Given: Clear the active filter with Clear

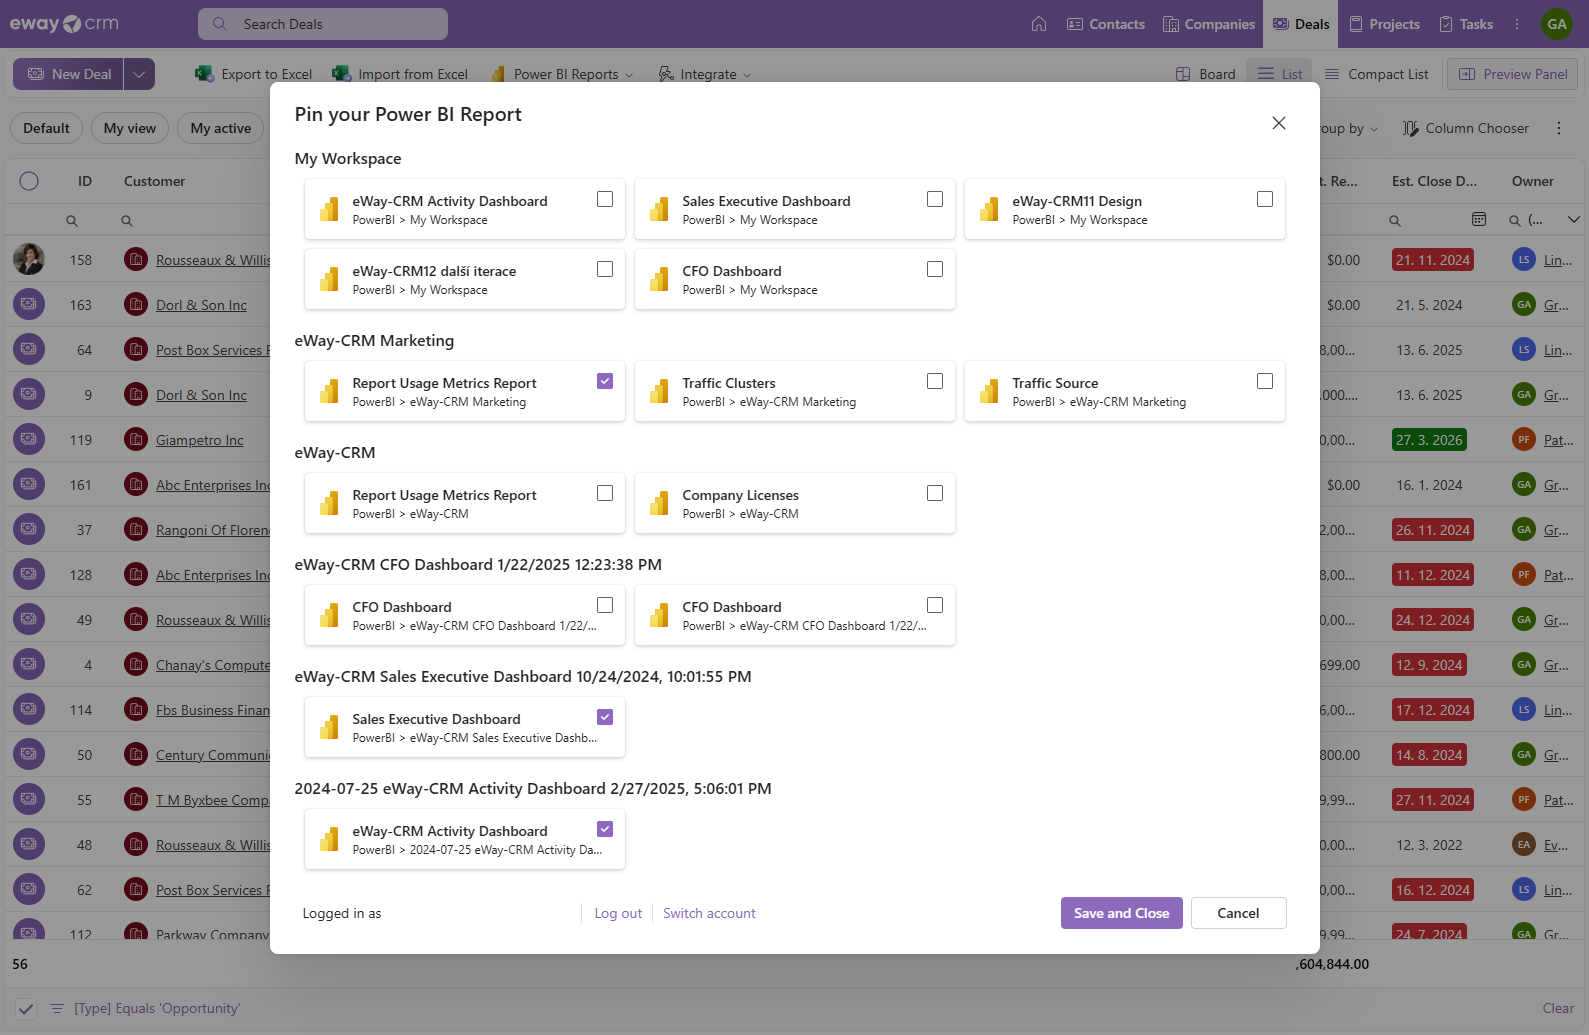Looking at the screenshot, I should pos(1558,1008).
